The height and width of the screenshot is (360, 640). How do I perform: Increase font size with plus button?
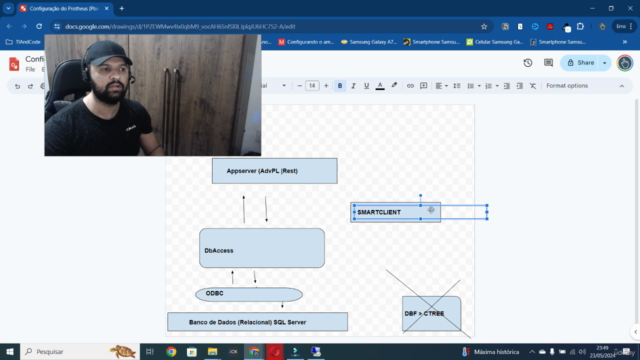[326, 86]
